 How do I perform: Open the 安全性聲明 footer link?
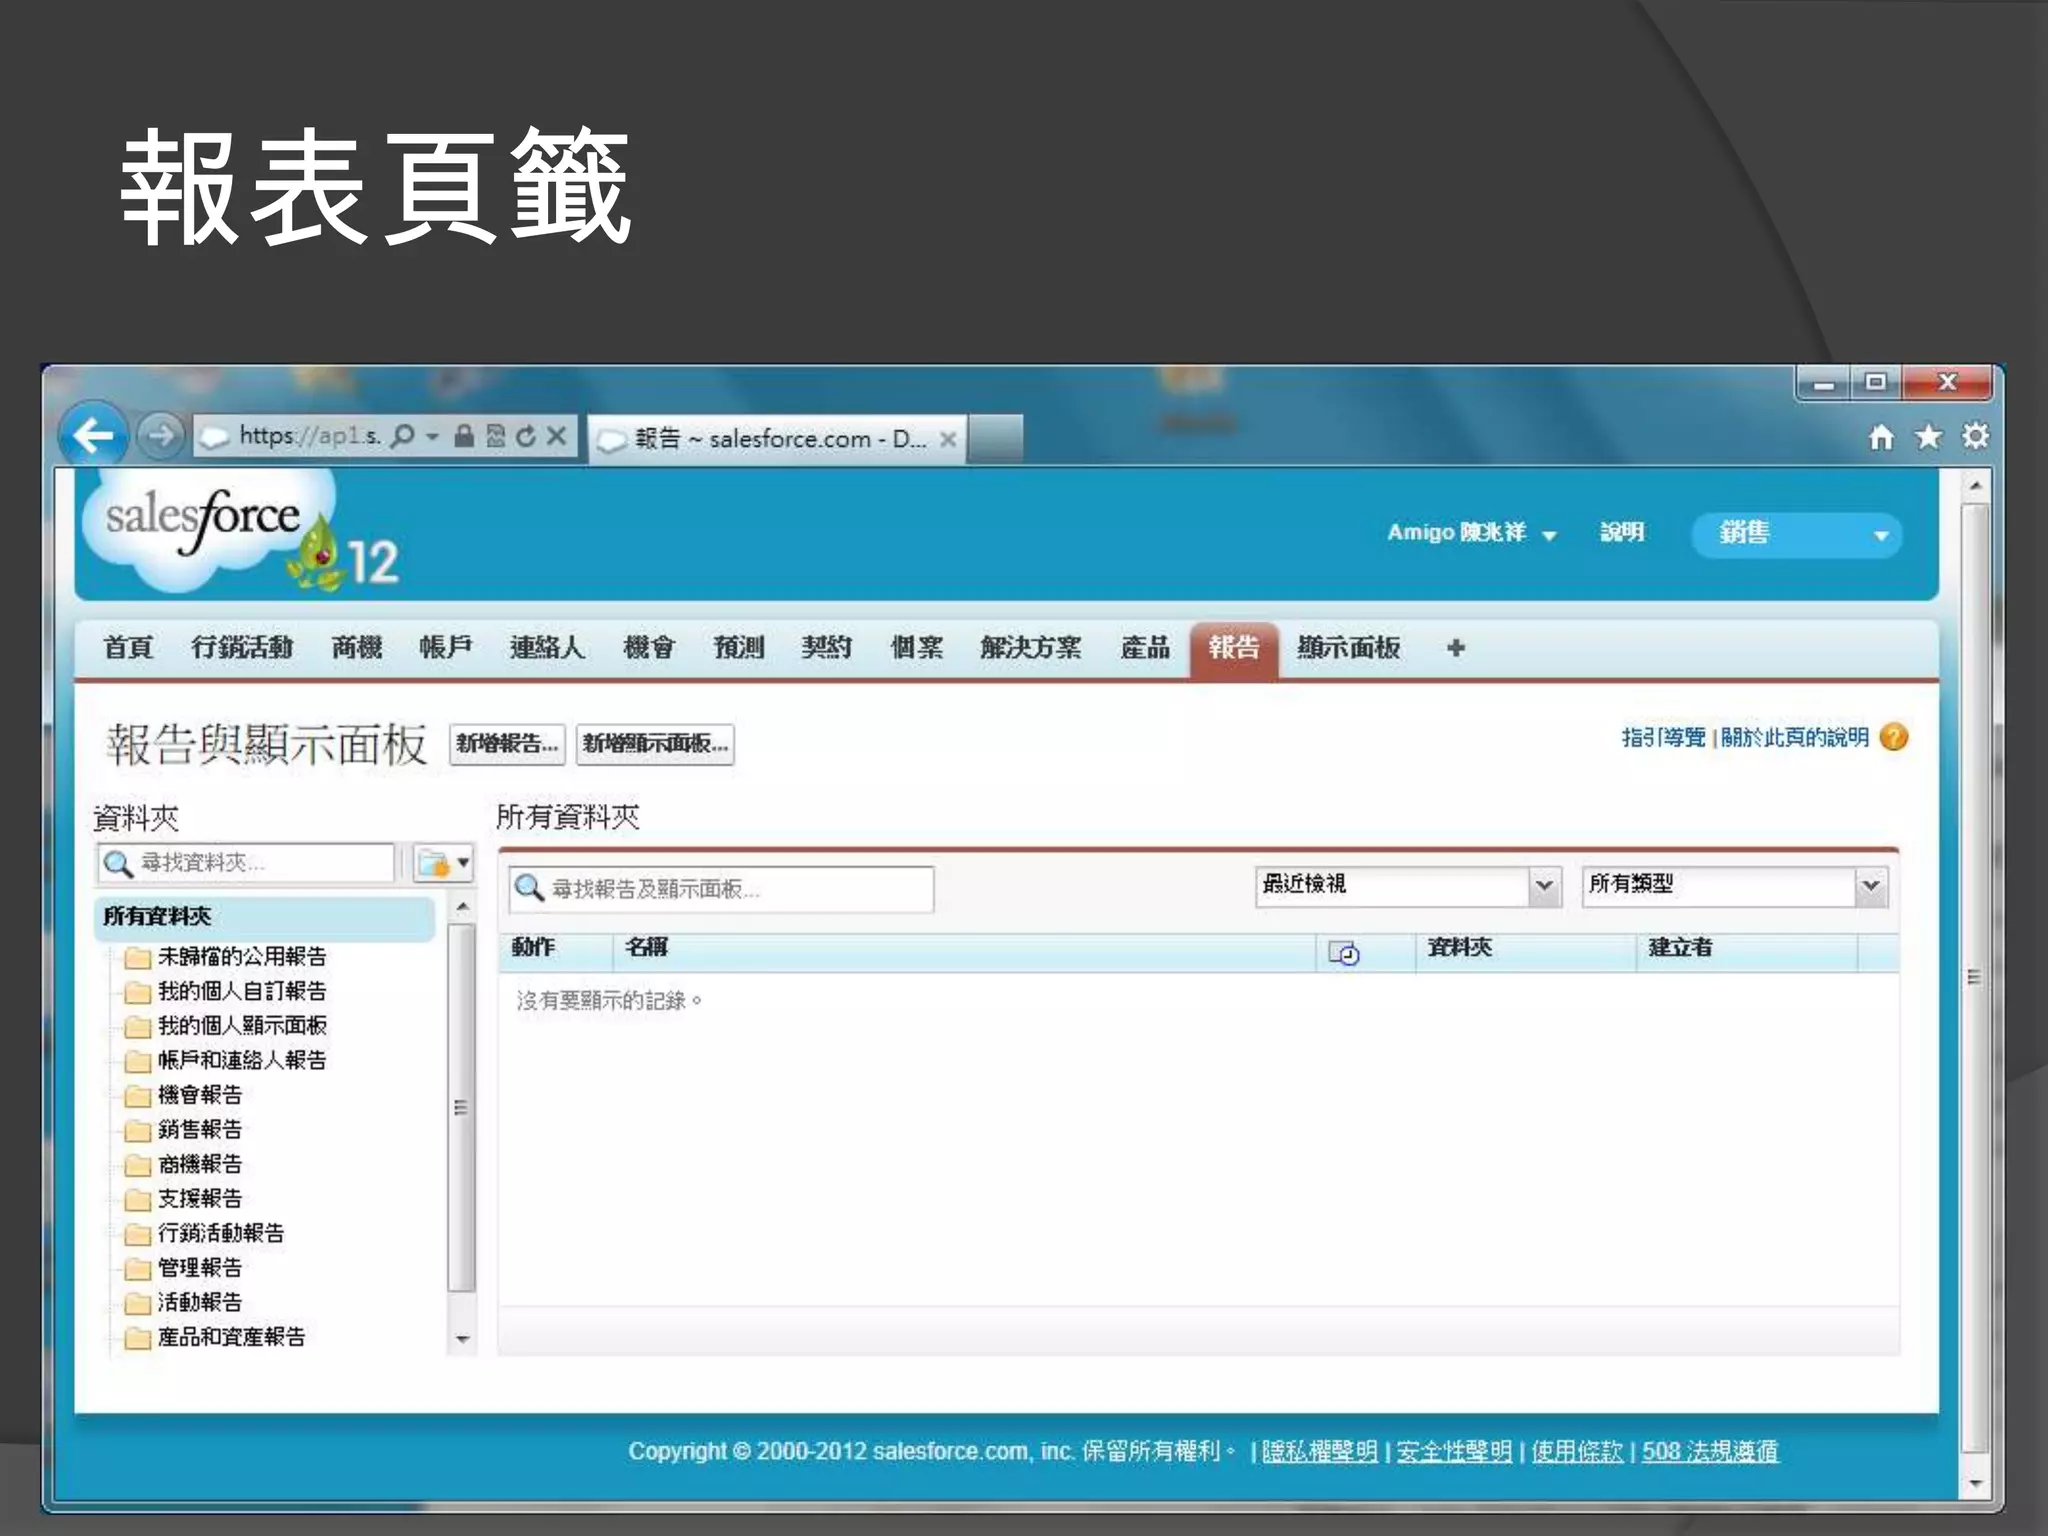pyautogui.click(x=1454, y=1451)
